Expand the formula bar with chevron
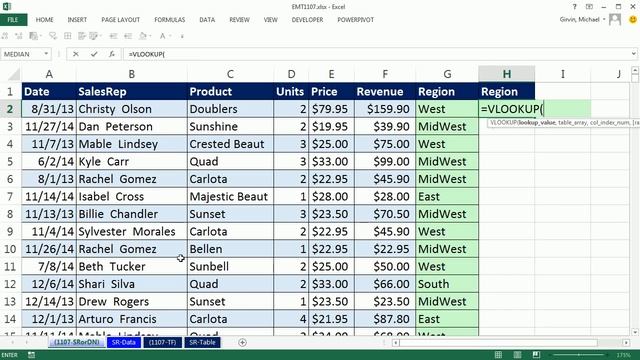This screenshot has width=640, height=360. click(x=633, y=54)
